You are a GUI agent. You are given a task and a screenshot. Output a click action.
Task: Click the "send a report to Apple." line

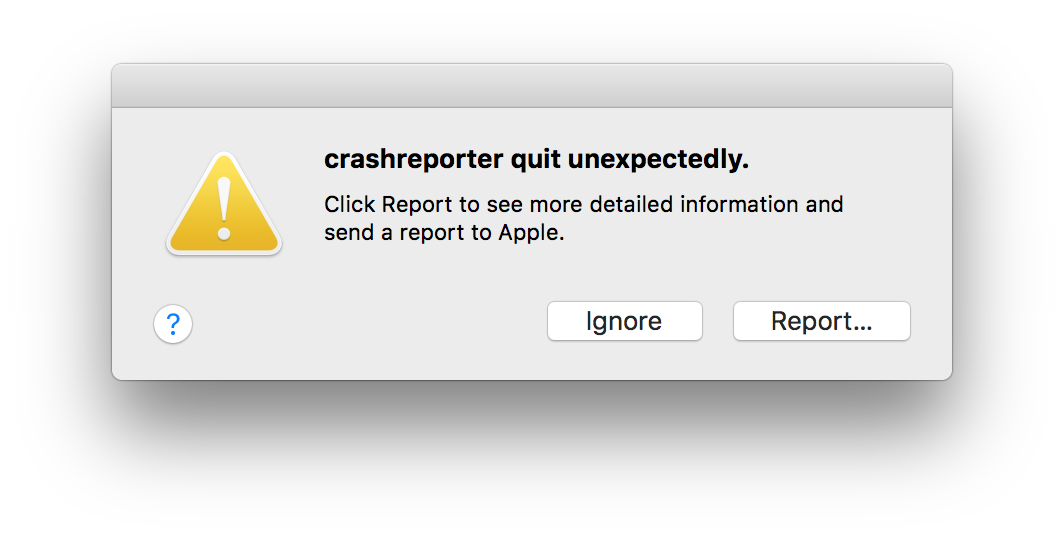(x=444, y=234)
